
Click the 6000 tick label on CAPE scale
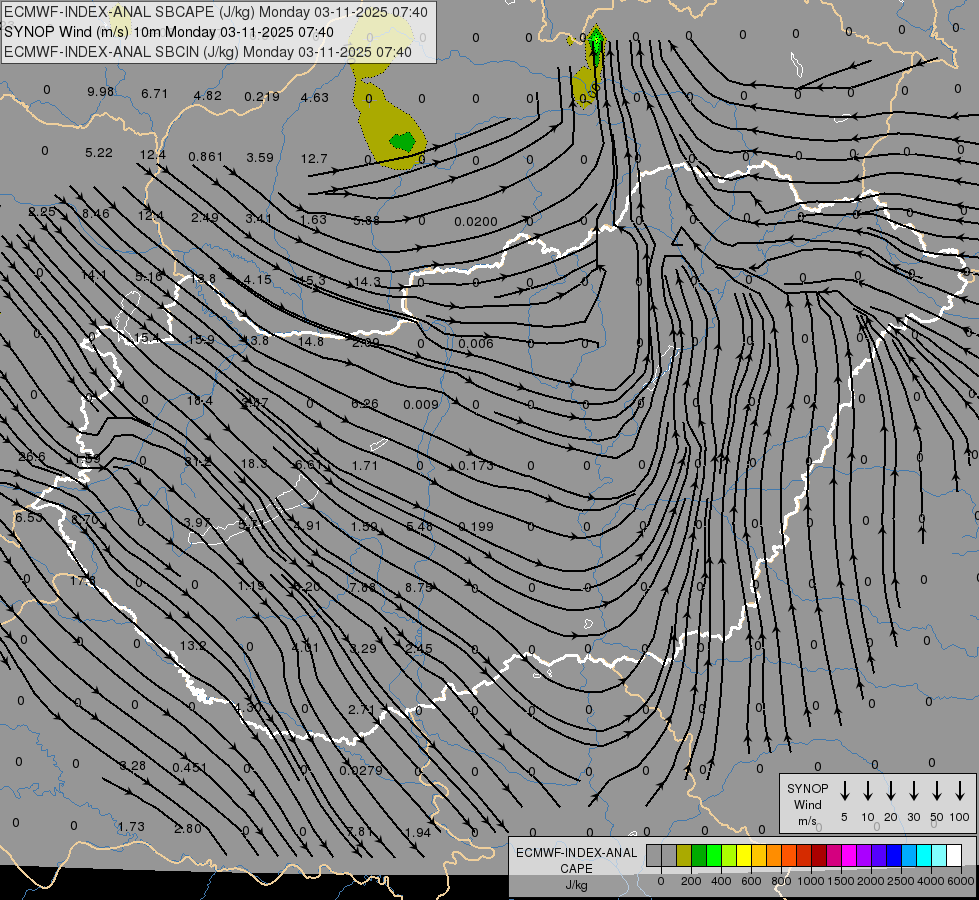(x=961, y=881)
